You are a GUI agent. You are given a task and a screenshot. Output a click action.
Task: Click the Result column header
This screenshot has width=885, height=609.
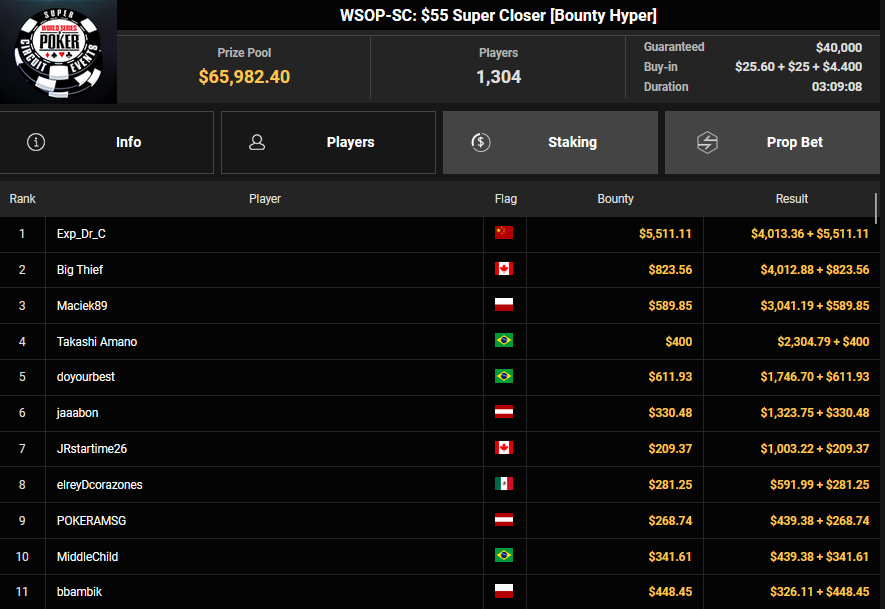tap(791, 199)
